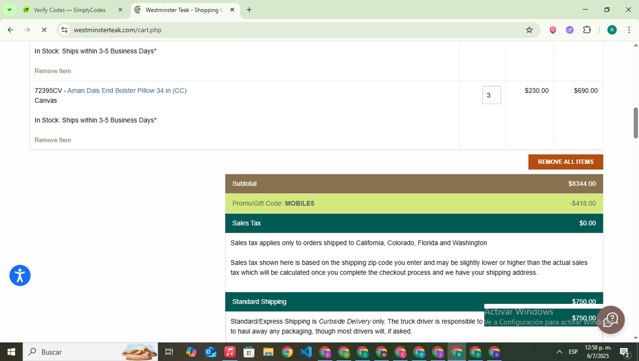Select the Sales Tax $0.00 row
The width and height of the screenshot is (639, 361).
click(414, 223)
